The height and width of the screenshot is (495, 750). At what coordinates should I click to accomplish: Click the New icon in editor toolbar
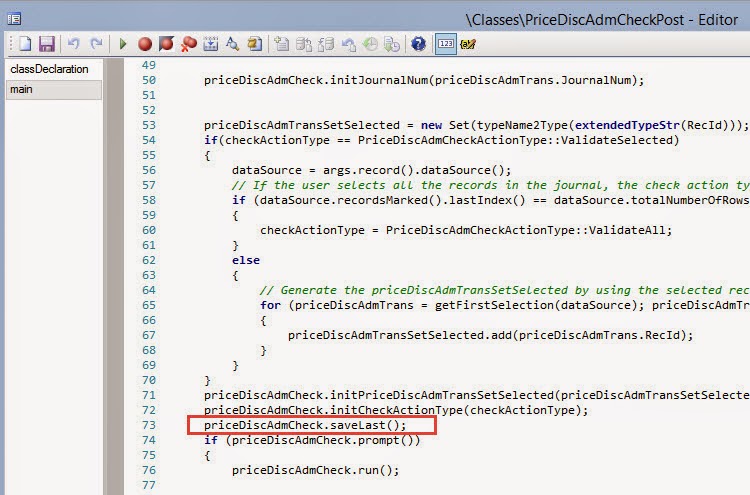click(24, 44)
